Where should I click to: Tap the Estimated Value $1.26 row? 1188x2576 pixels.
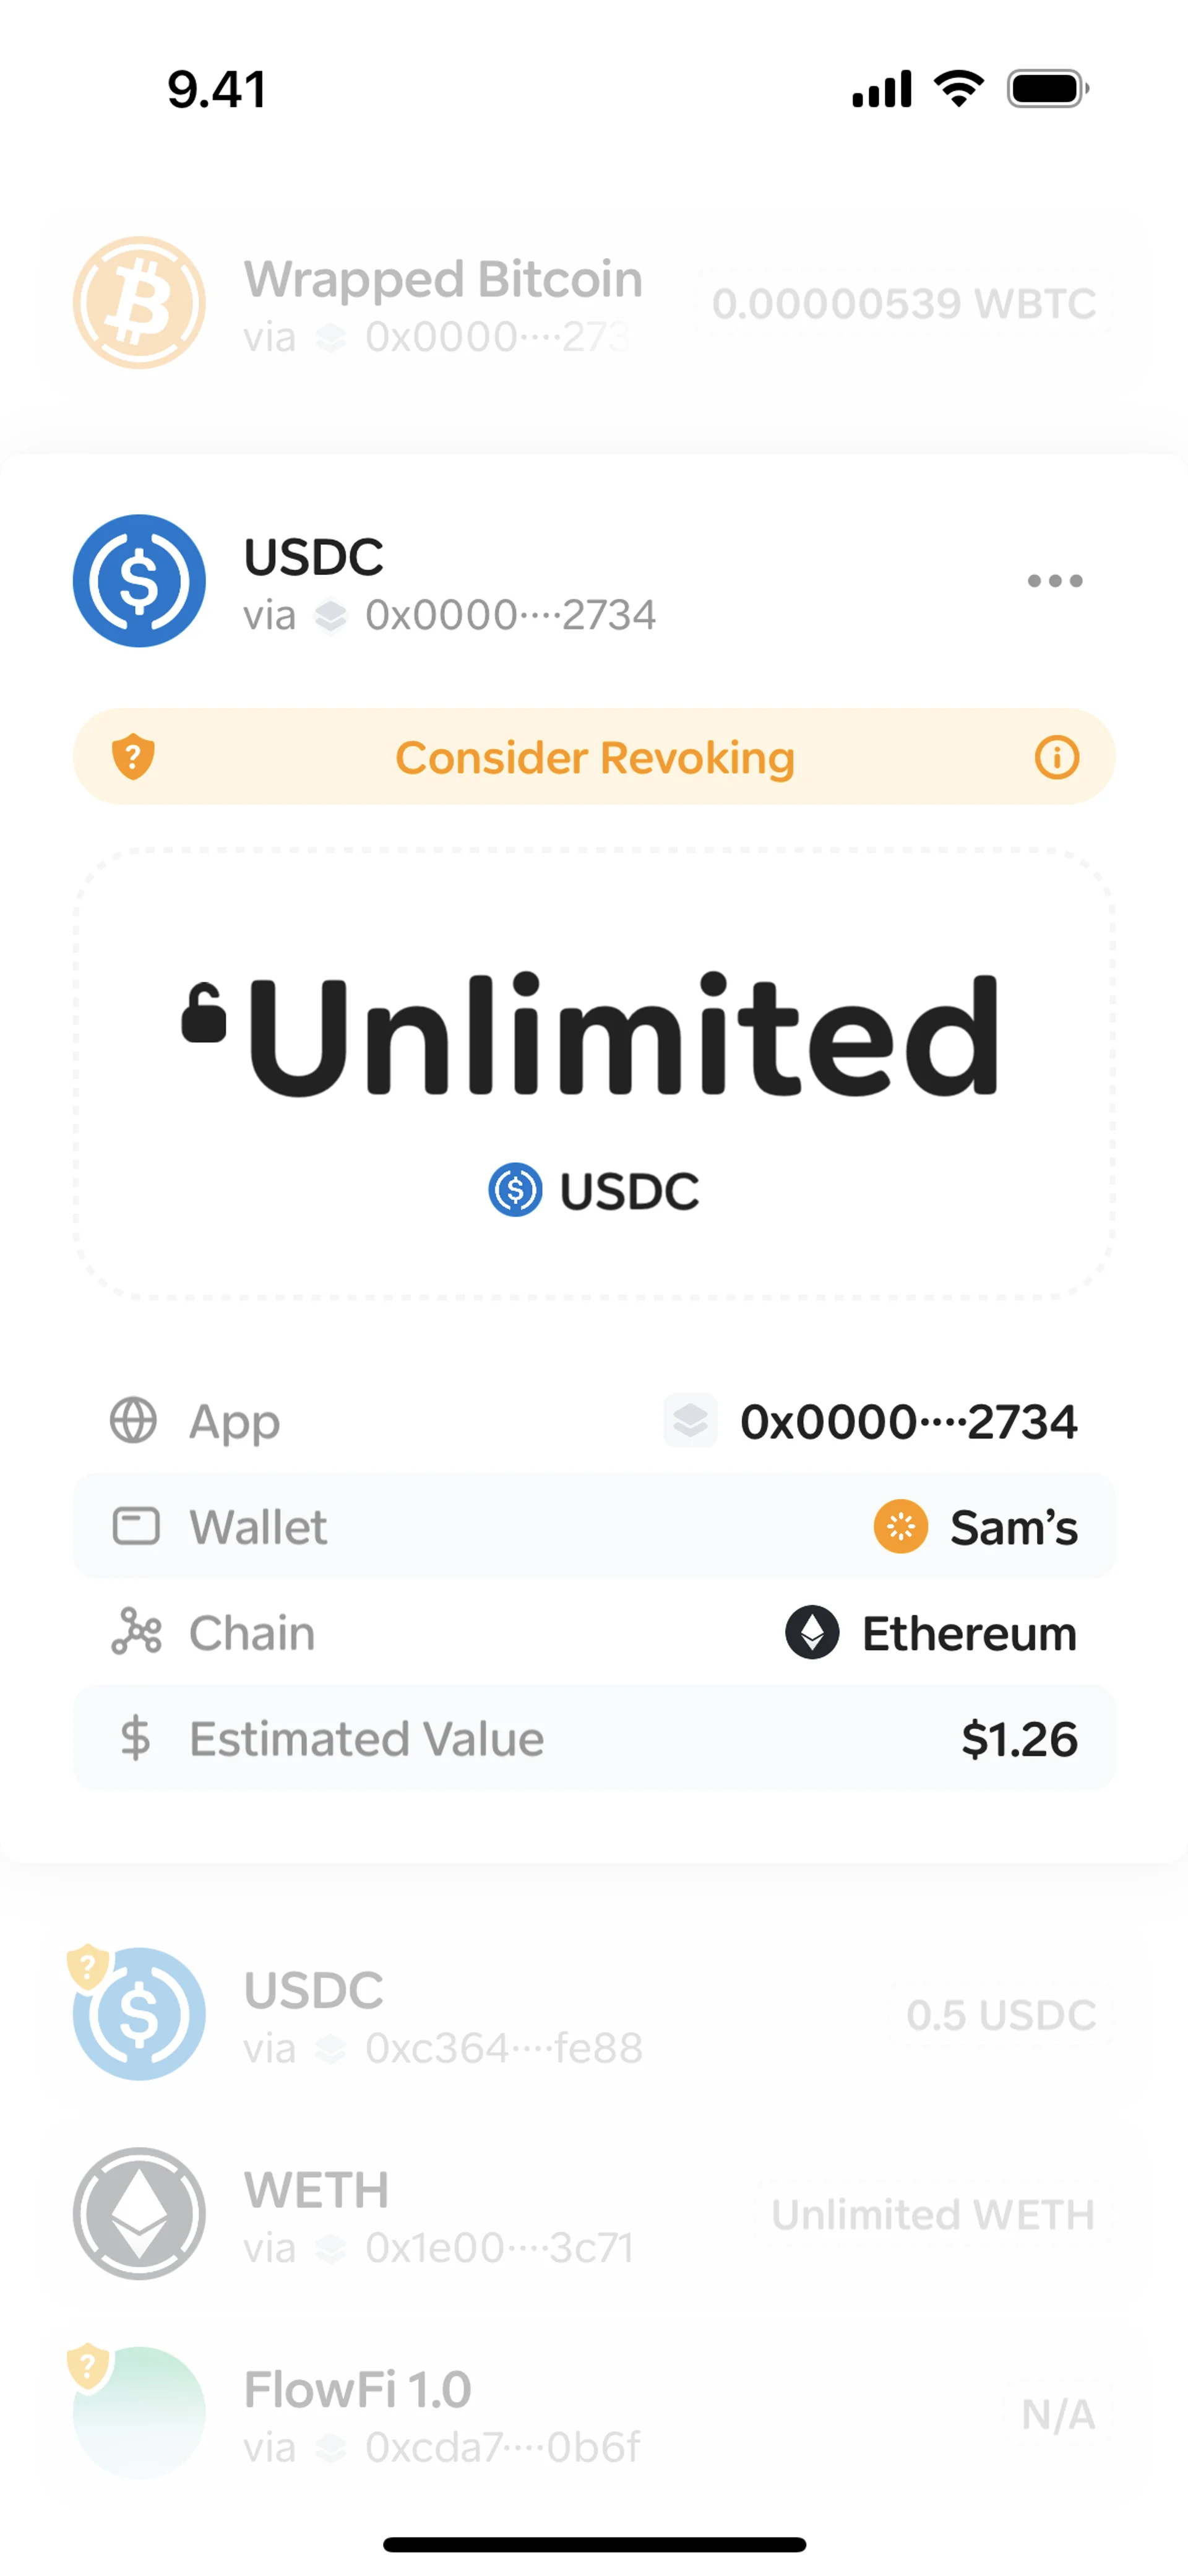coord(594,1739)
